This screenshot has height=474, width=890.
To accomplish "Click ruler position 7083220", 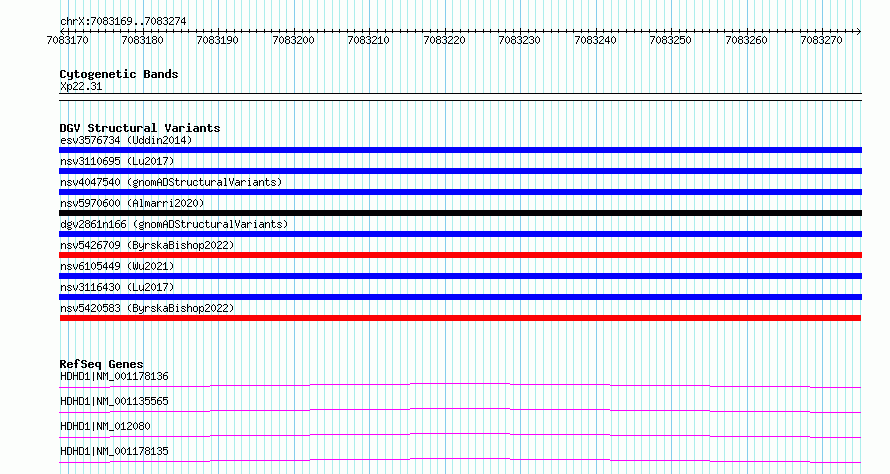I will 444,40.
